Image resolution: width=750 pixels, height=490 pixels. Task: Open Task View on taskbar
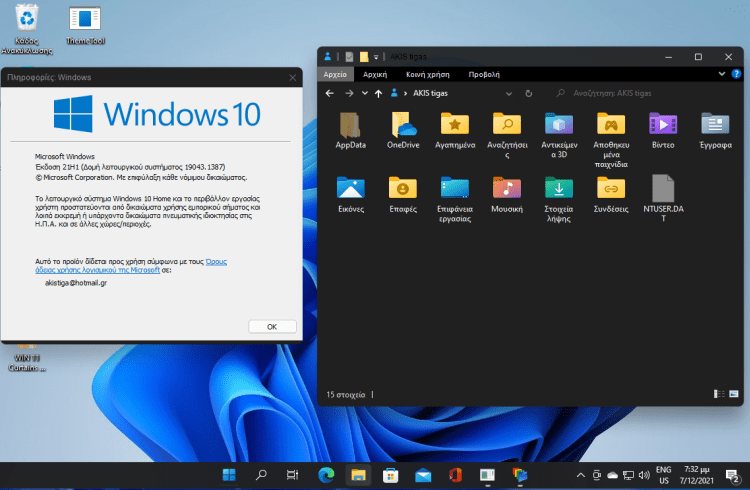[x=293, y=475]
